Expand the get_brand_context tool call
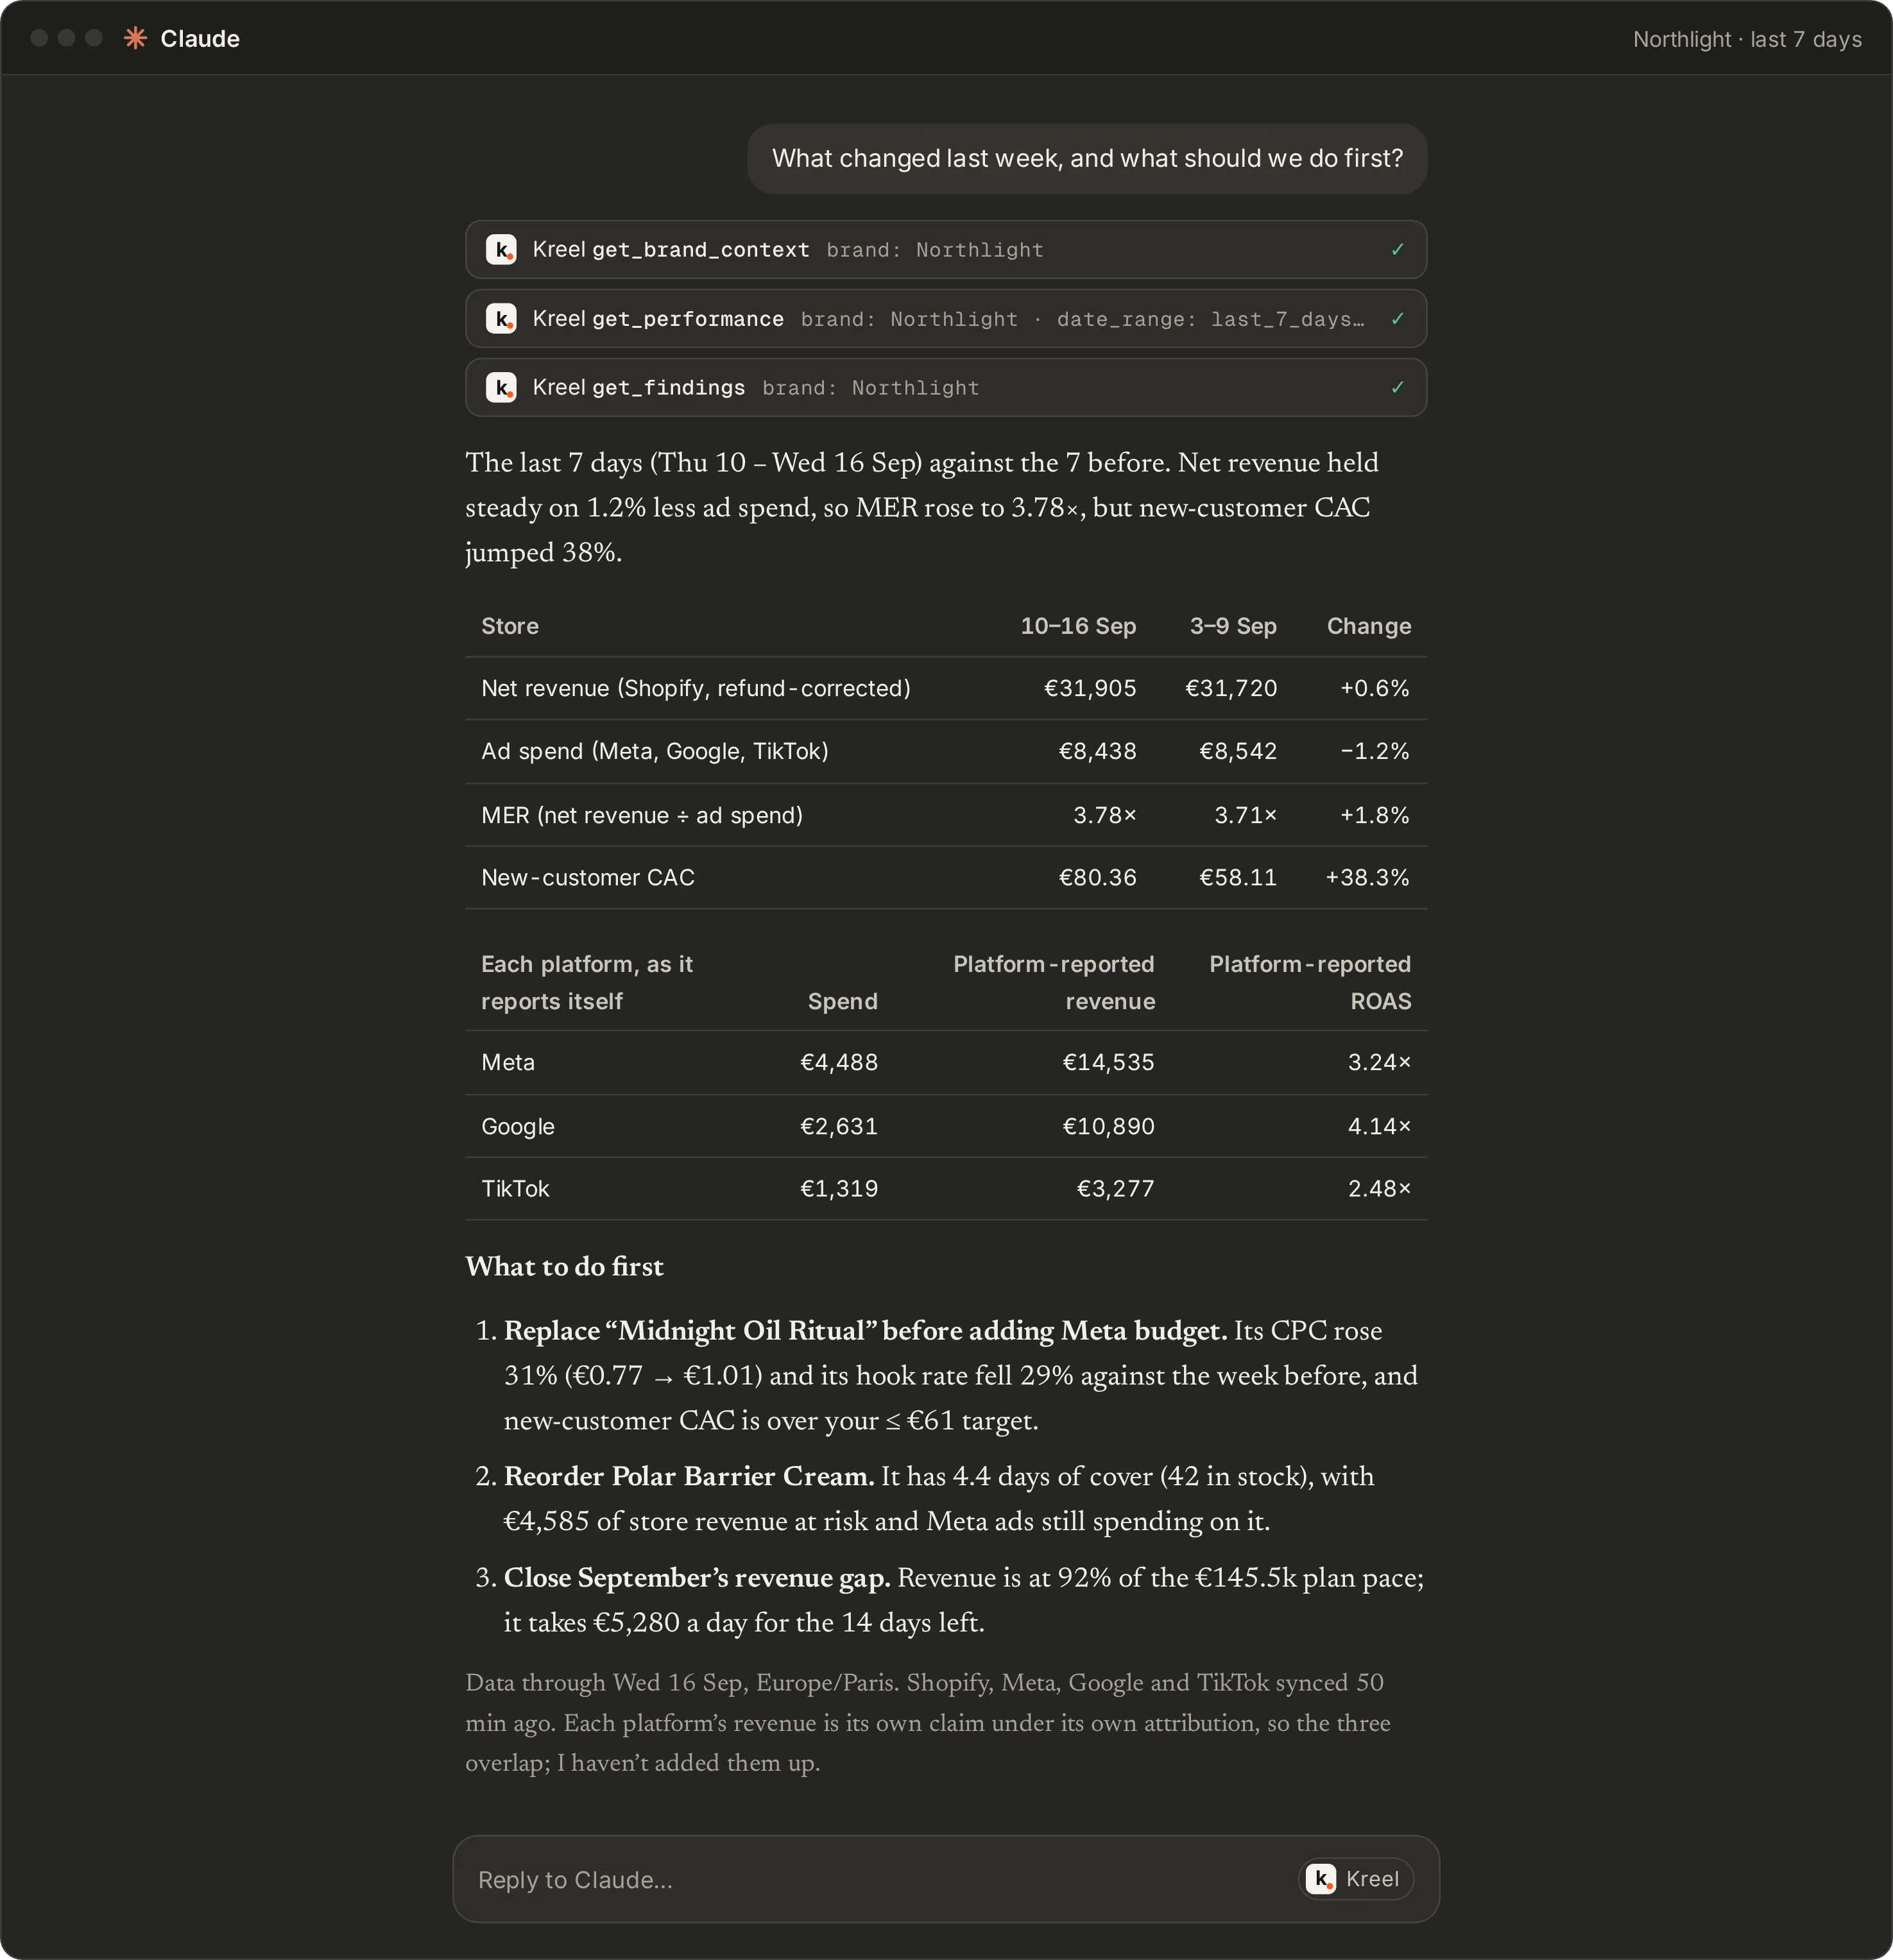Image resolution: width=1893 pixels, height=1960 pixels. (x=945, y=249)
